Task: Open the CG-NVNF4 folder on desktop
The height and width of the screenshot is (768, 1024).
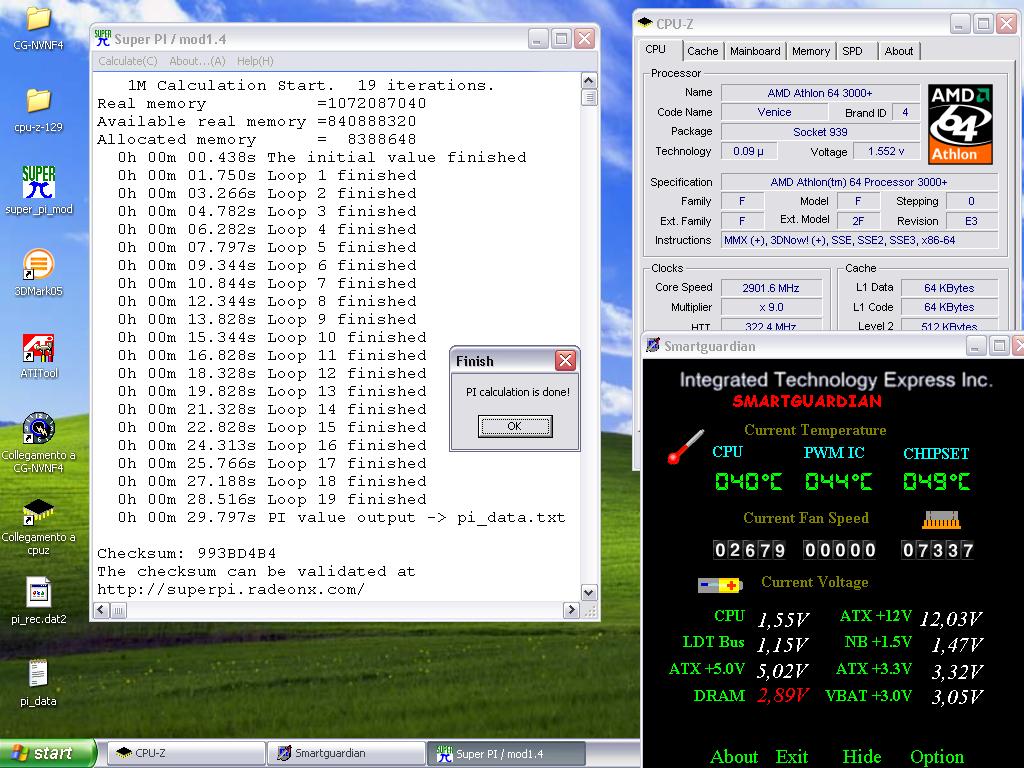Action: (x=38, y=20)
